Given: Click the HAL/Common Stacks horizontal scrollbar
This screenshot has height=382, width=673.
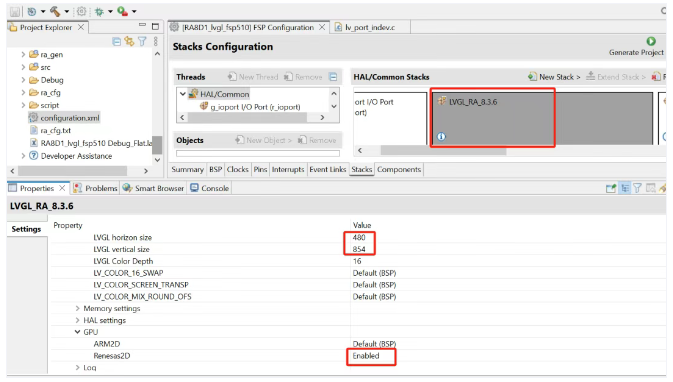Looking at the screenshot, I should tap(443, 151).
